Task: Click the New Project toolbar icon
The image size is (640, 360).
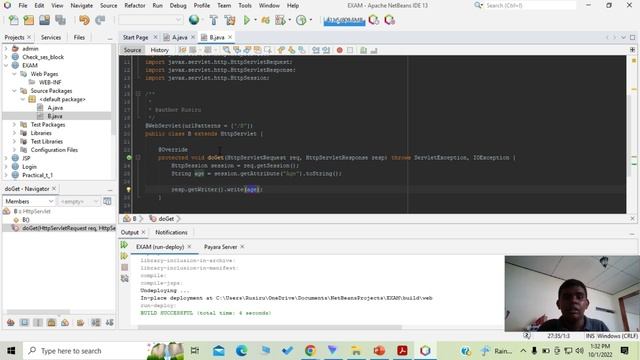Action: tap(29, 20)
